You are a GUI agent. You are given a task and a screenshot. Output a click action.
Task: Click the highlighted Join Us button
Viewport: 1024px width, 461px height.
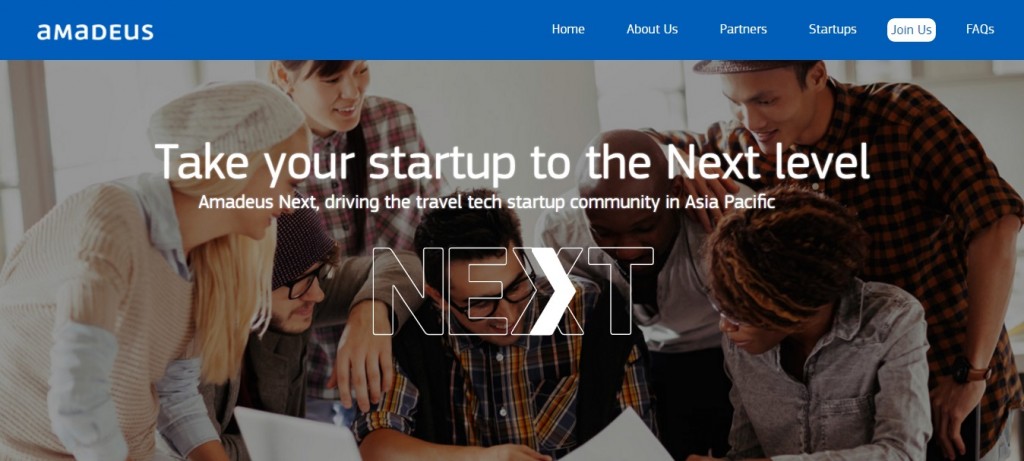point(911,30)
